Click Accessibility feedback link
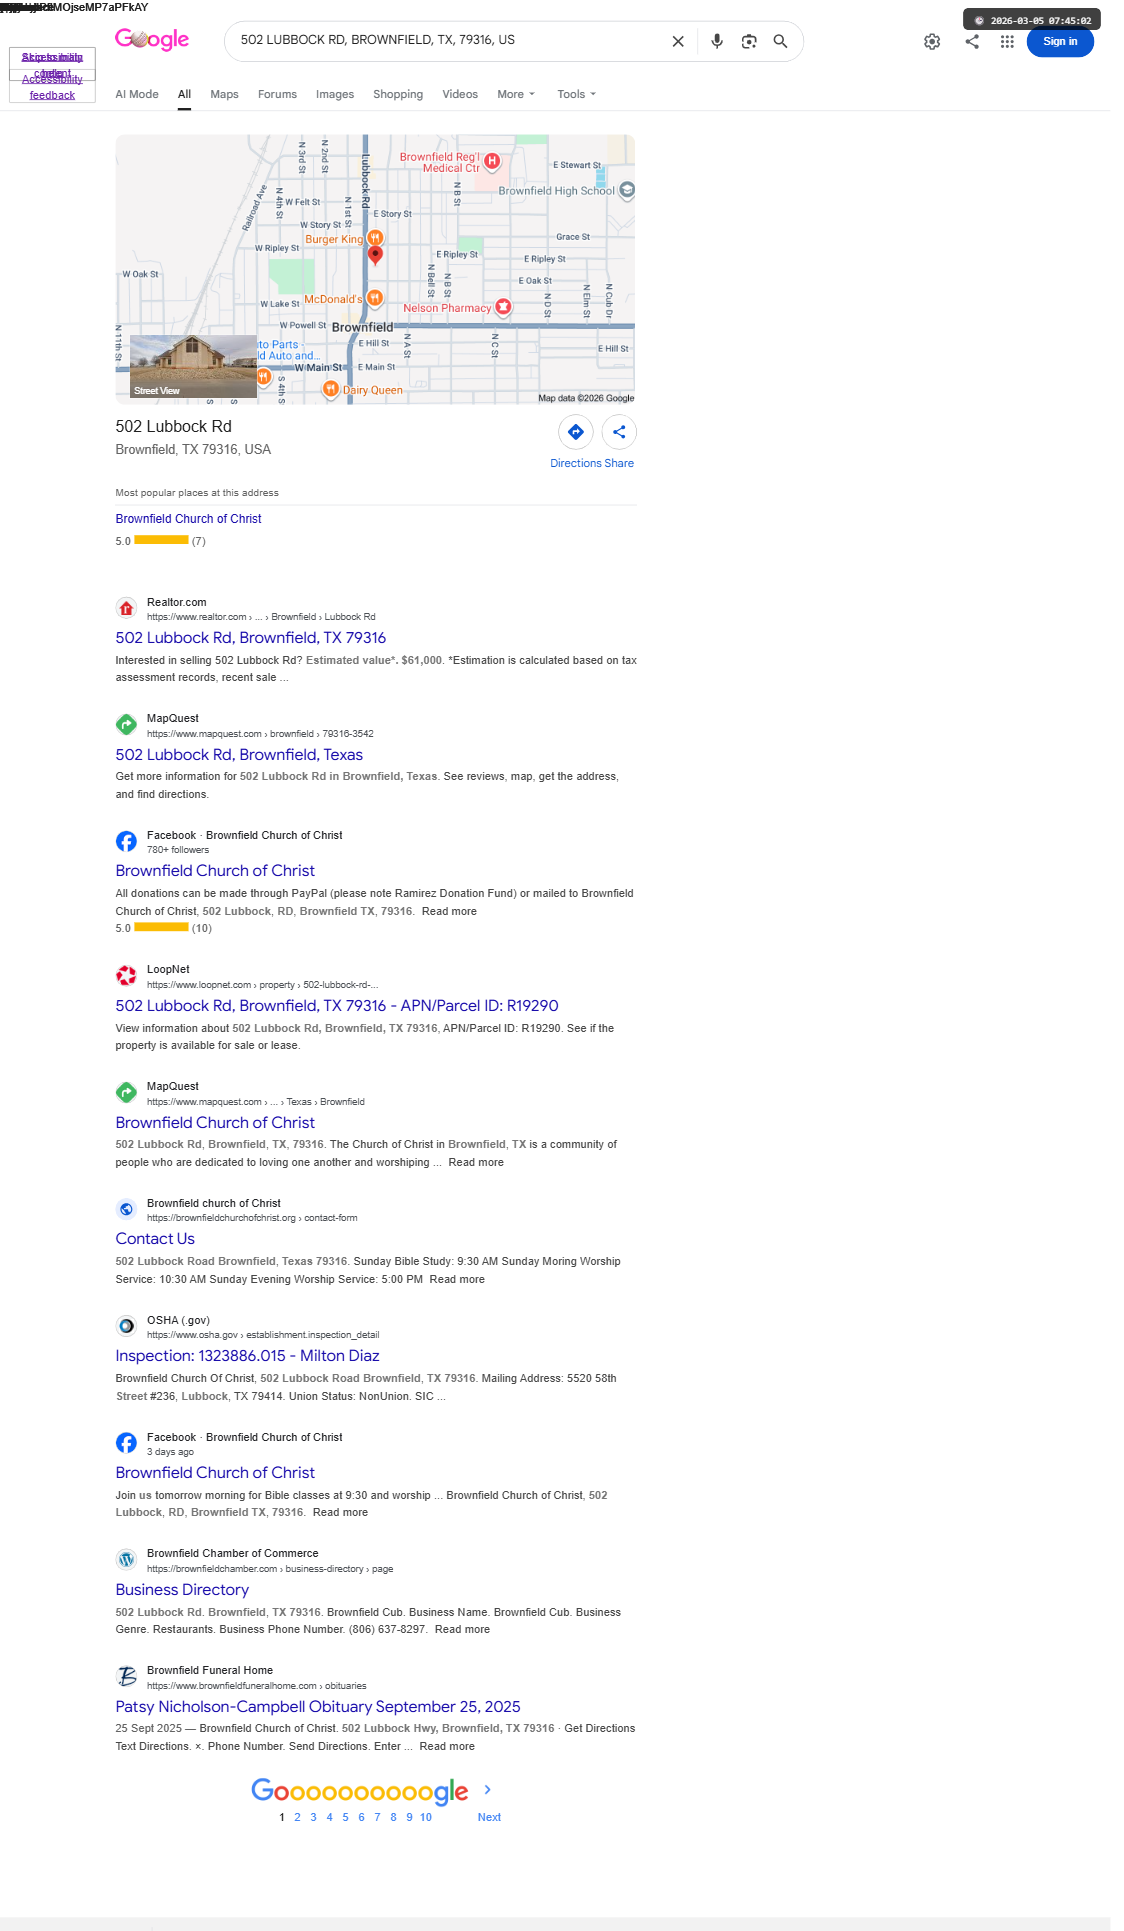Image resolution: width=1124 pixels, height=1931 pixels. tap(52, 87)
